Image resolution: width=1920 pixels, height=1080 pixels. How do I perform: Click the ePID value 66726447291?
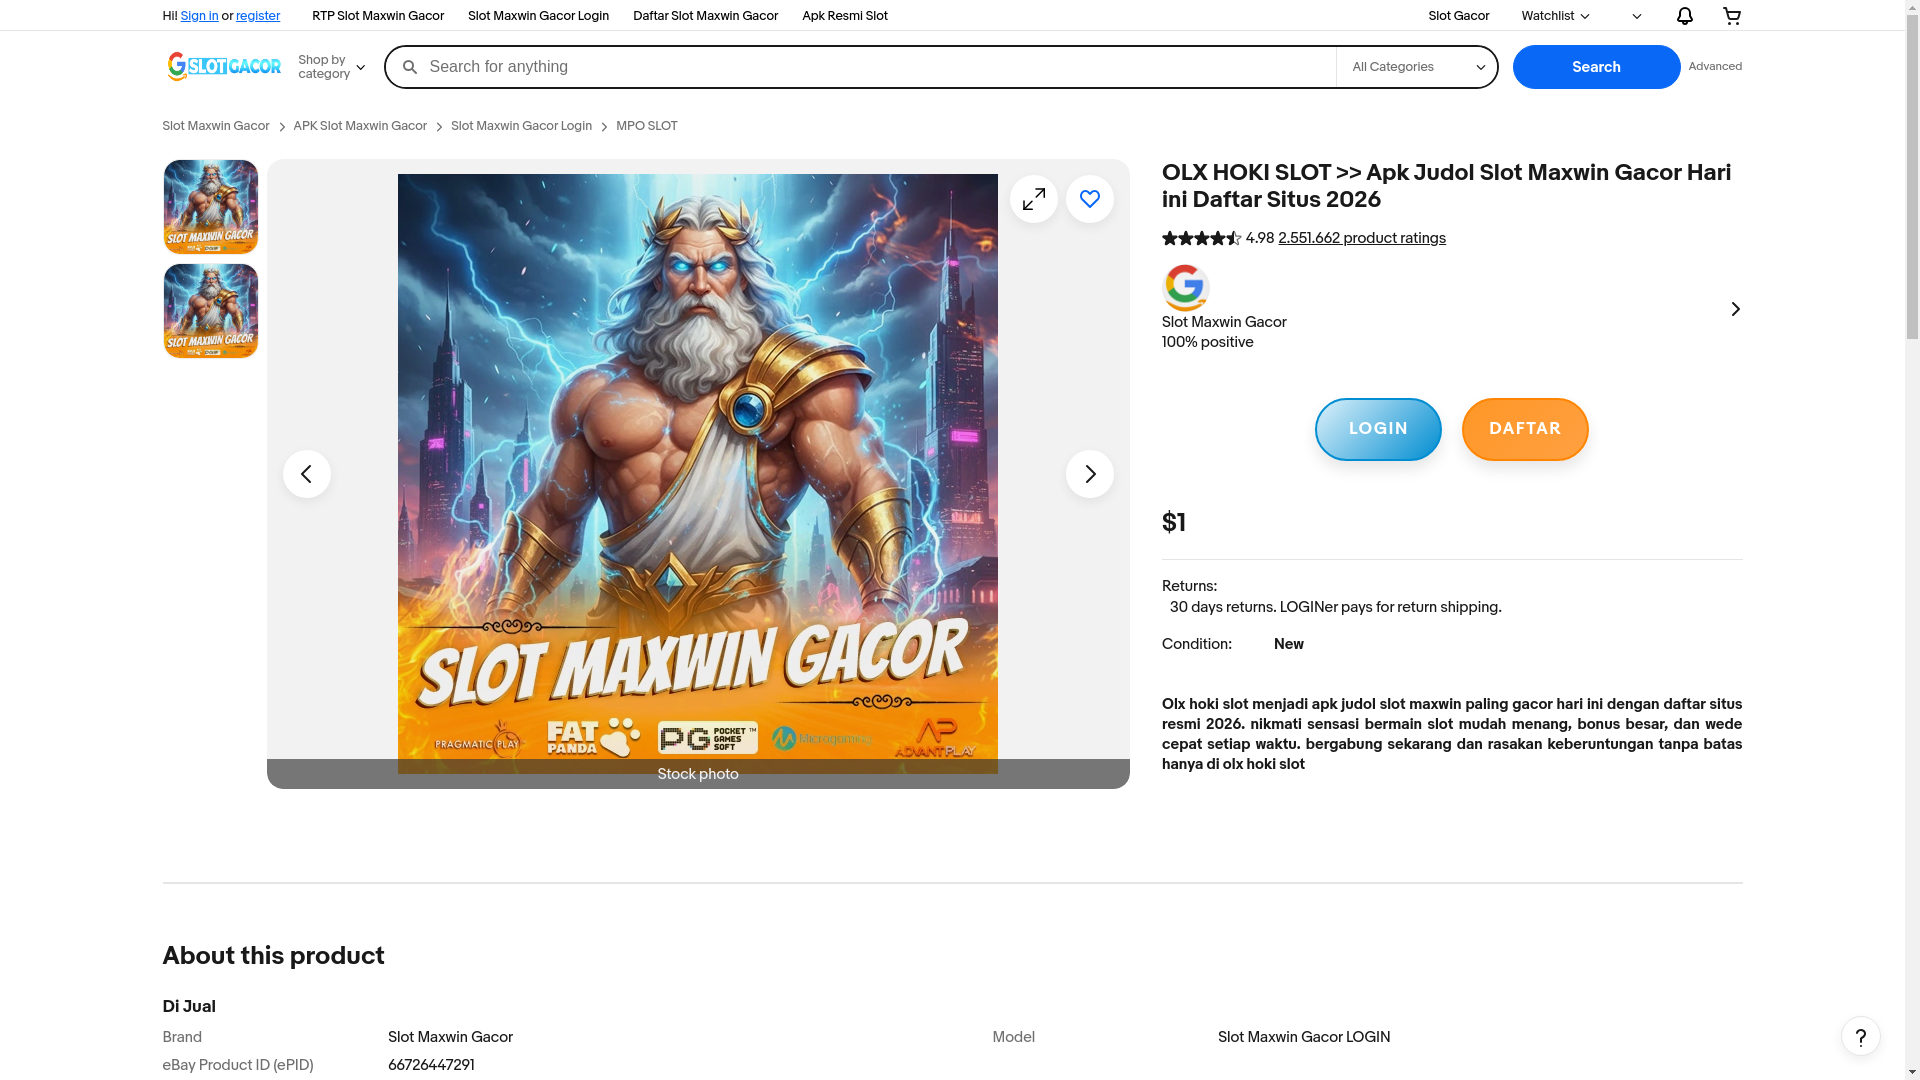(x=431, y=1066)
